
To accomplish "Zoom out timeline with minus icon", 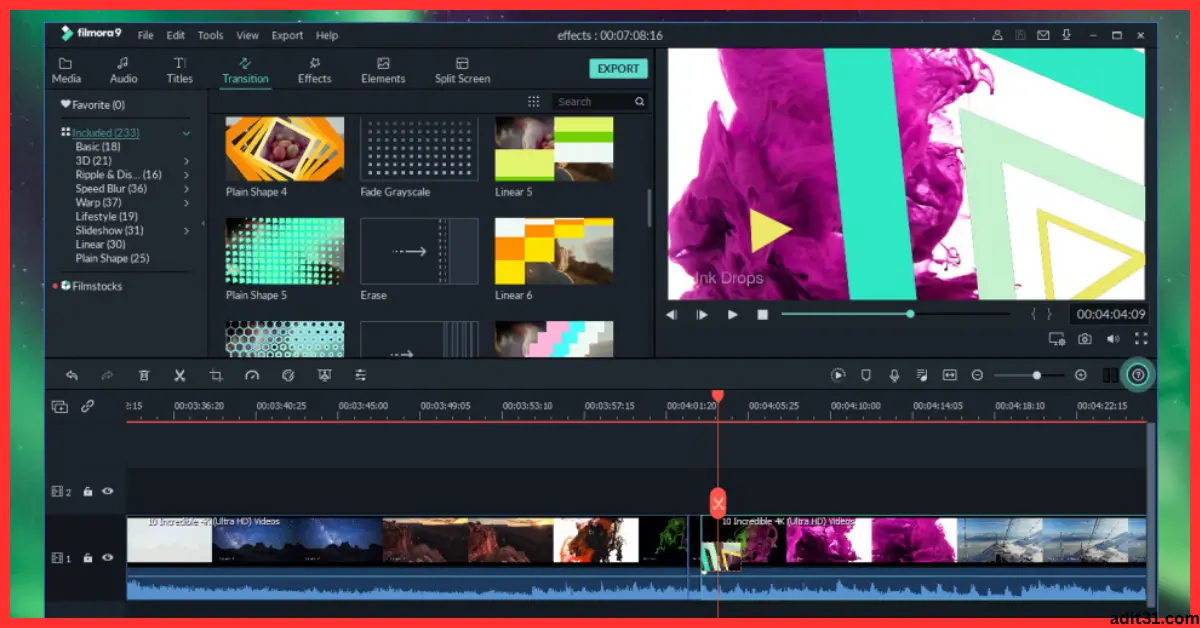I will (x=978, y=375).
